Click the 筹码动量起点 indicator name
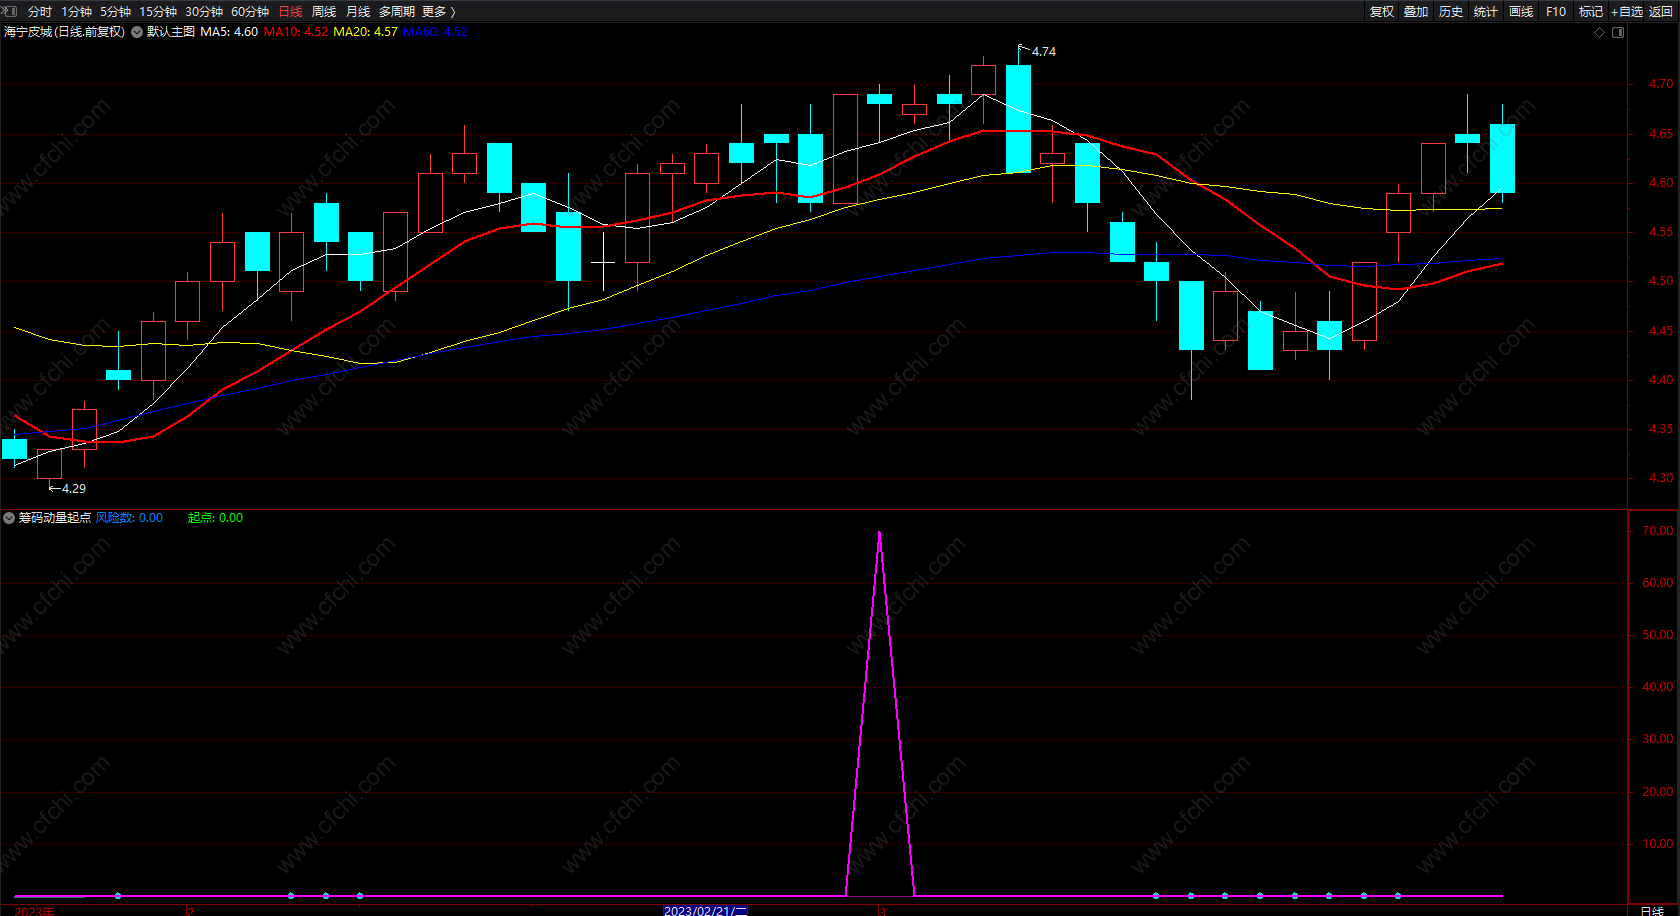 click(x=55, y=518)
